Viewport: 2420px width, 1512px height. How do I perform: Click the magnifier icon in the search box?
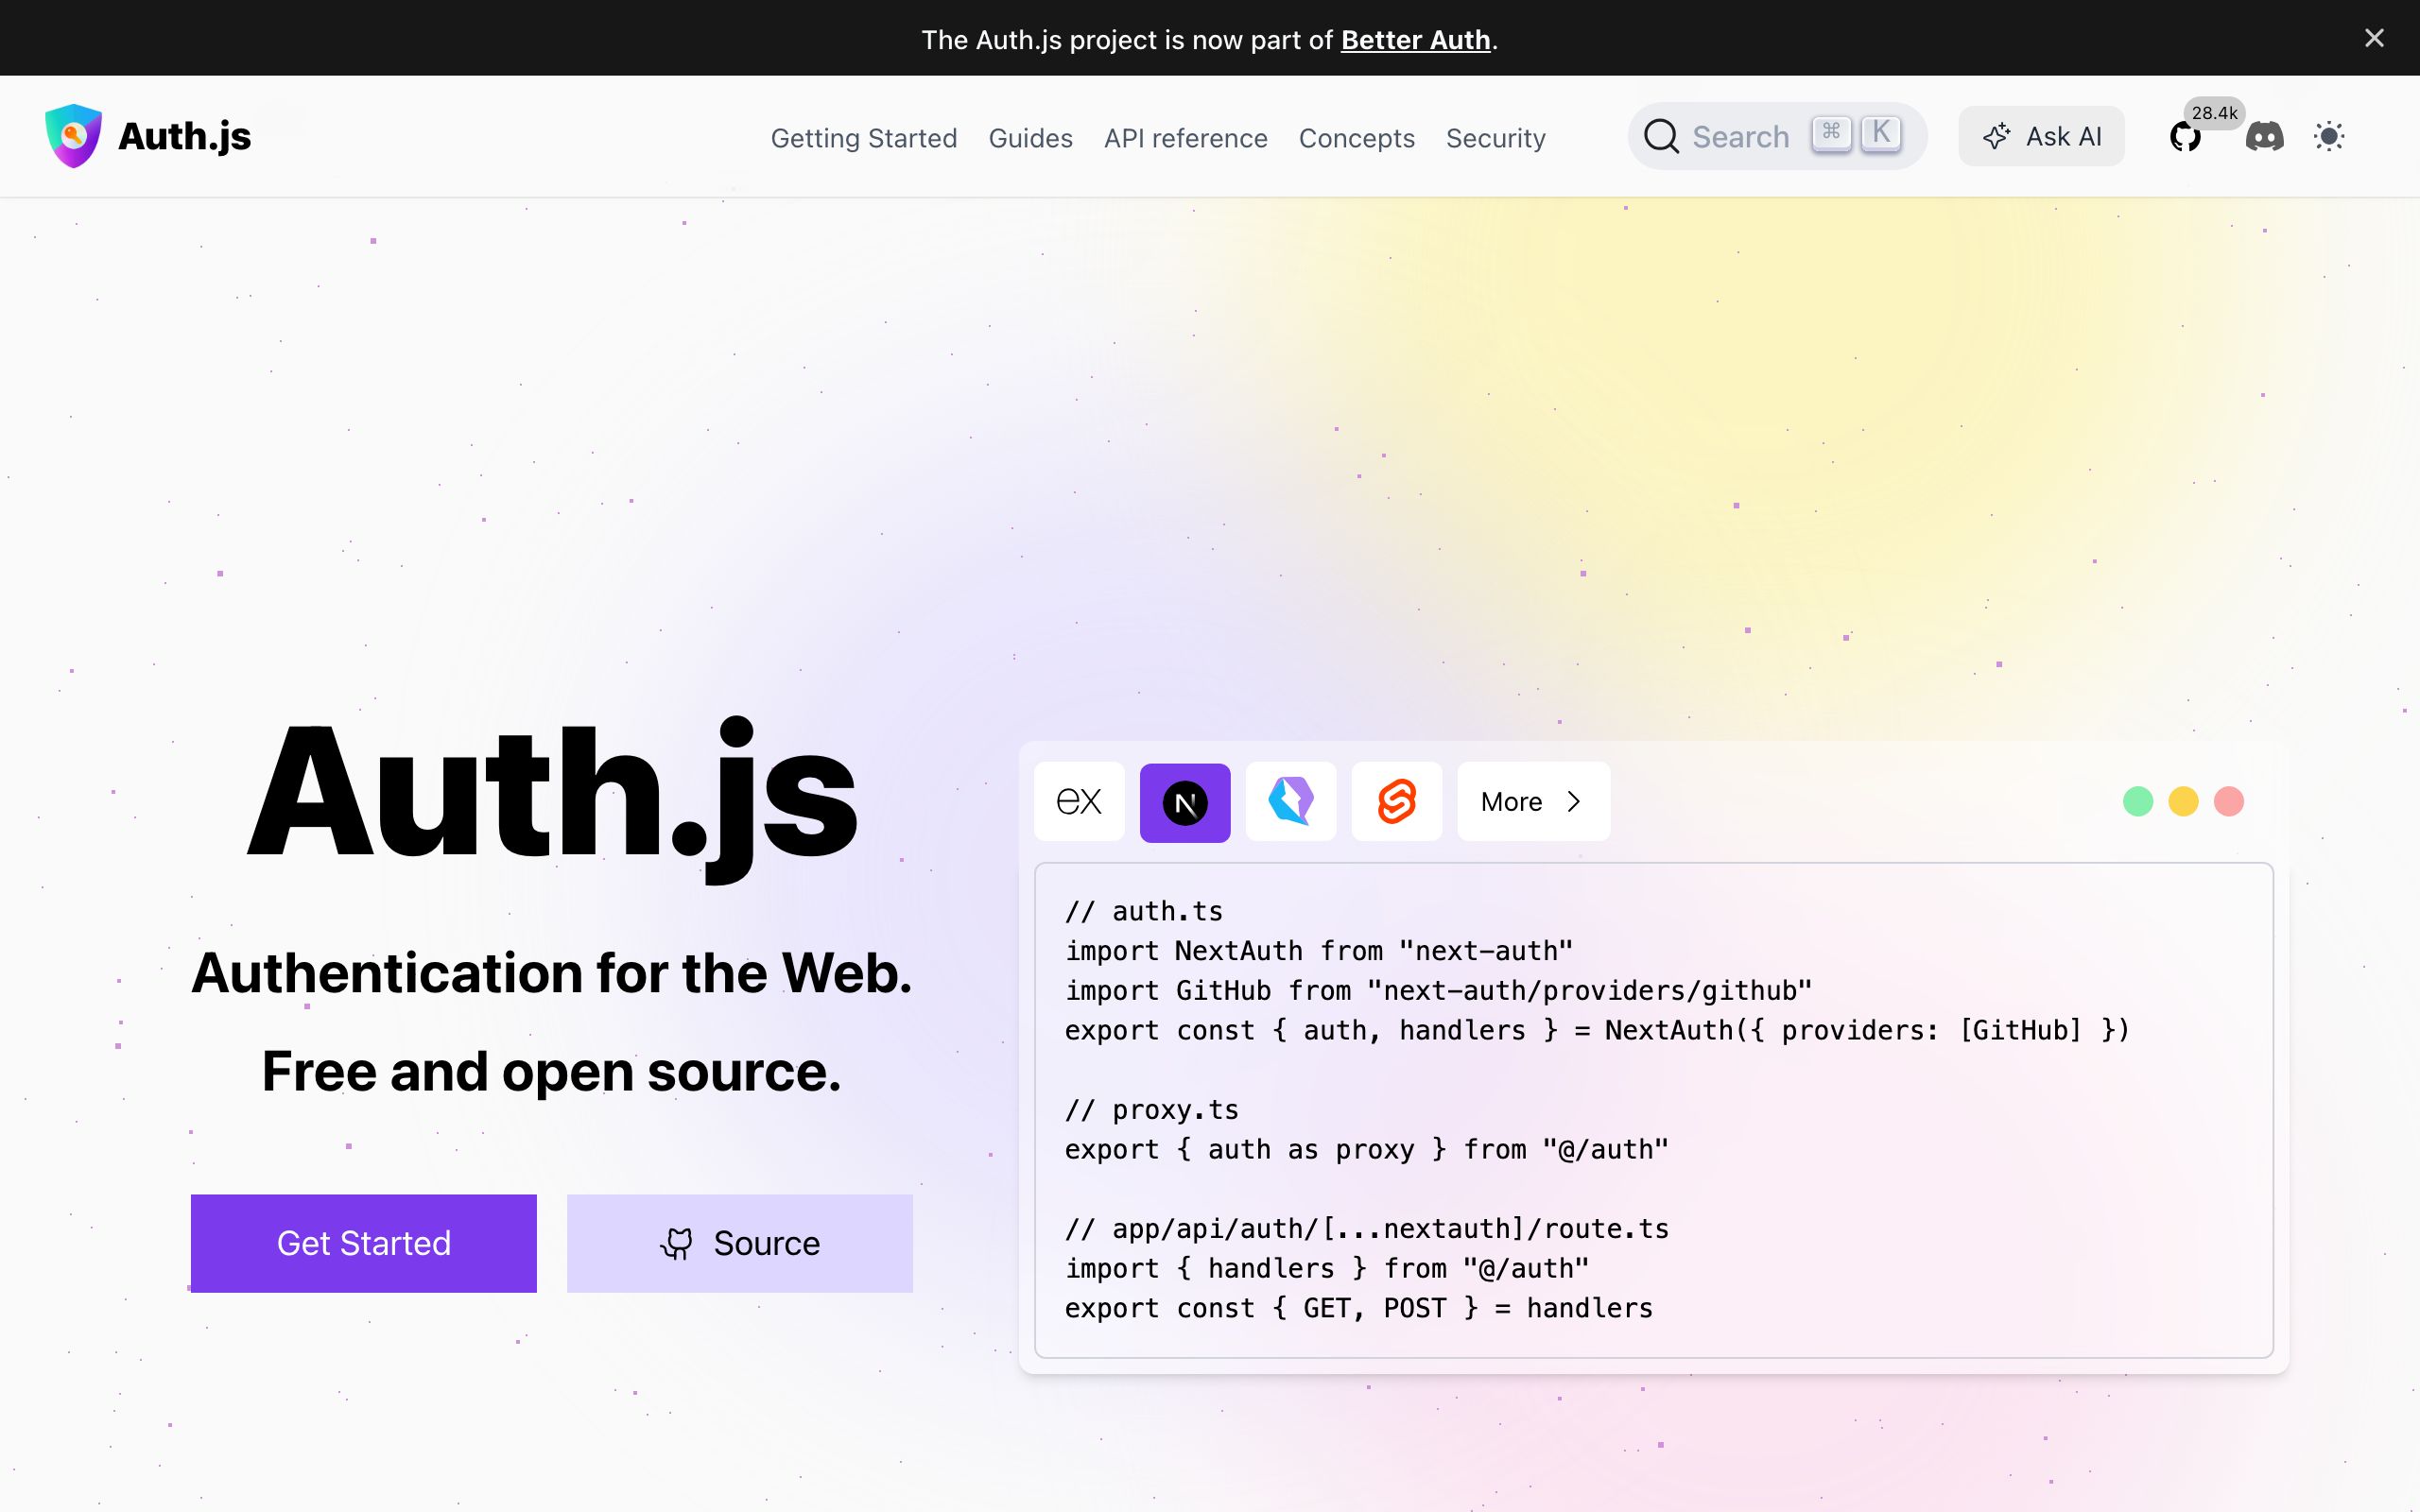(1661, 136)
